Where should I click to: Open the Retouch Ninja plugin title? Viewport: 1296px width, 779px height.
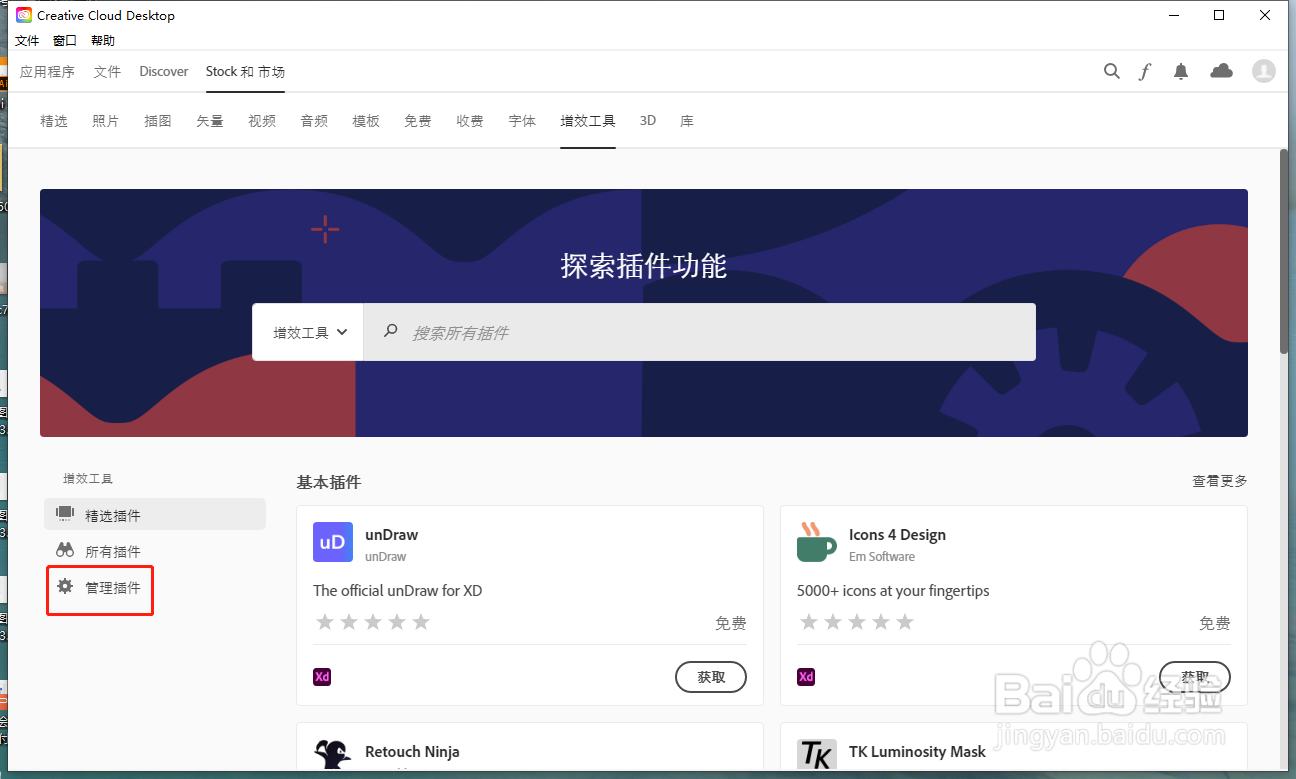click(412, 752)
